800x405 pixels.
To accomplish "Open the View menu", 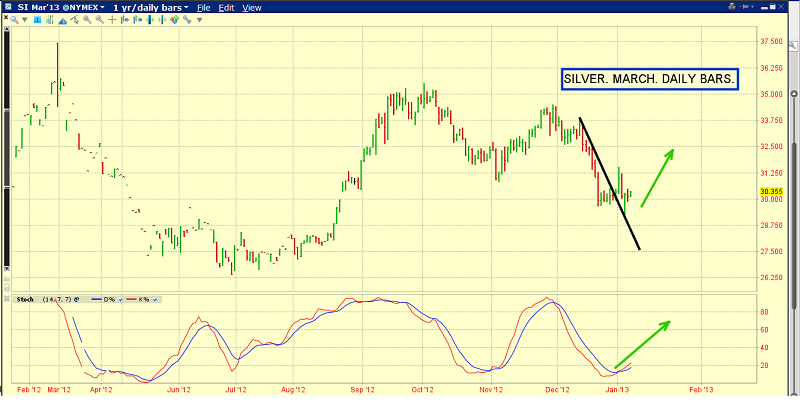I will [251, 7].
